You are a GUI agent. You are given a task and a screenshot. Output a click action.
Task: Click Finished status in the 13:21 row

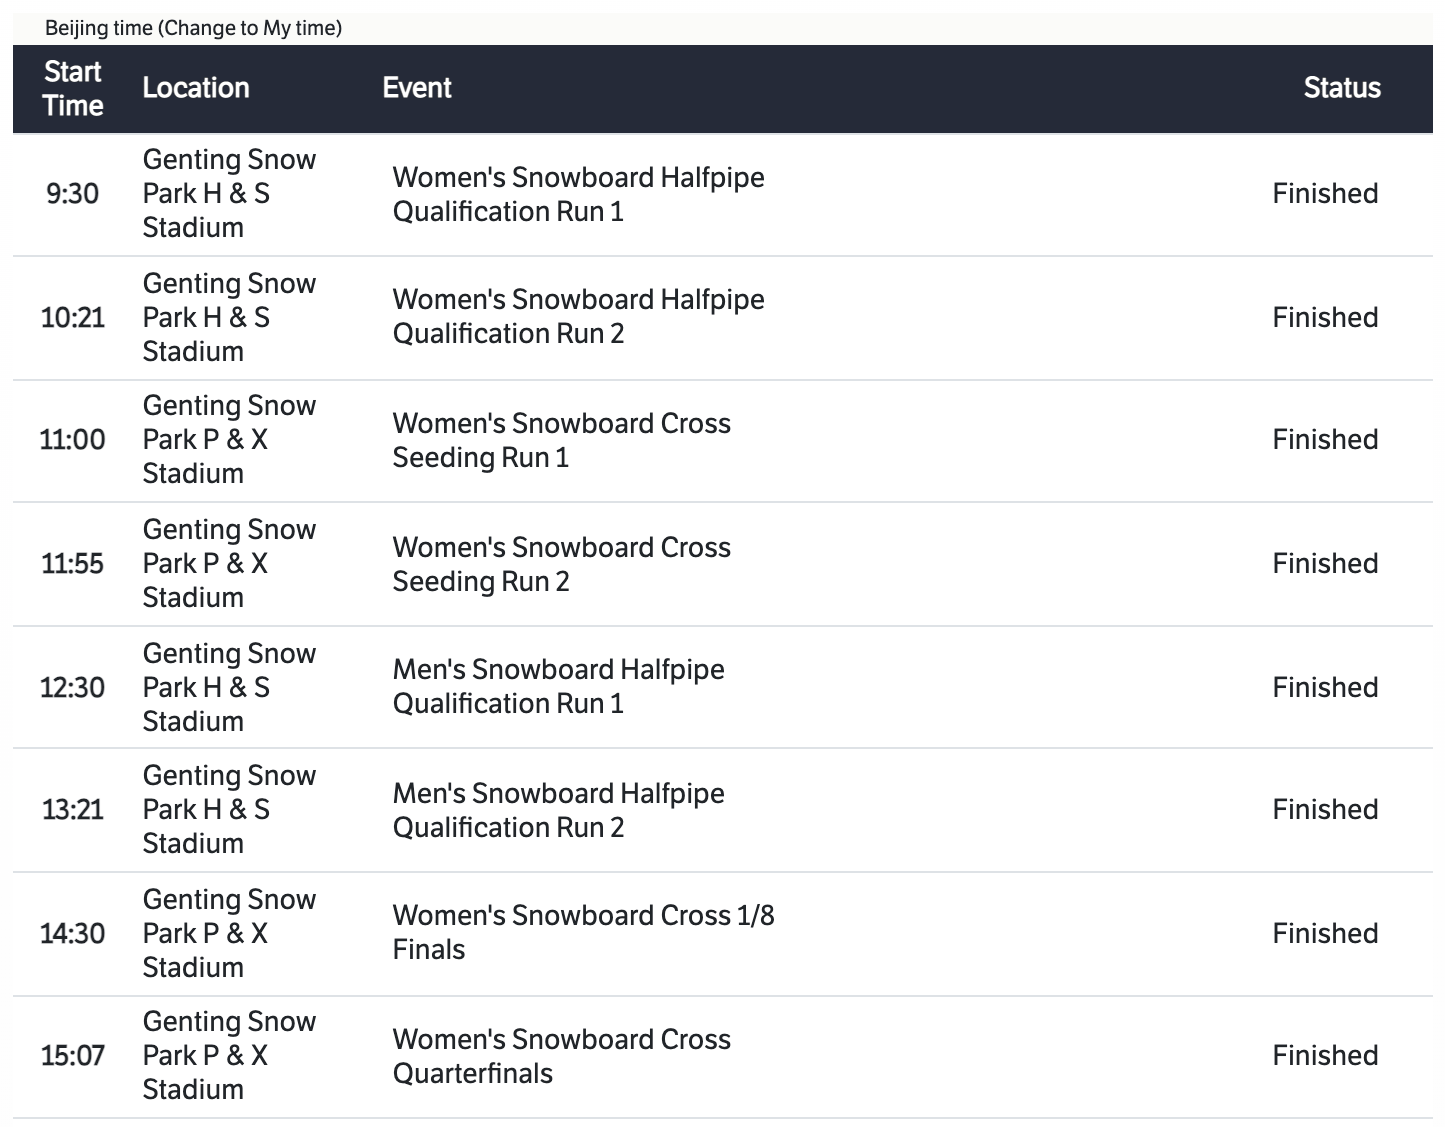click(1325, 809)
